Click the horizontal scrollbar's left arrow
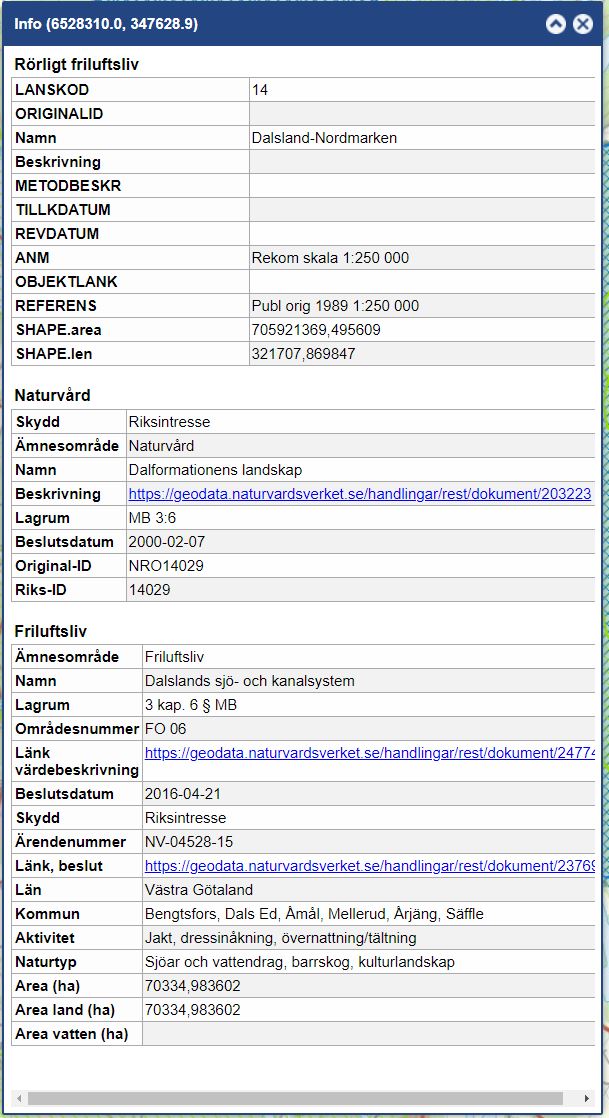Screen dimensions: 609x1118 coord(19,1098)
